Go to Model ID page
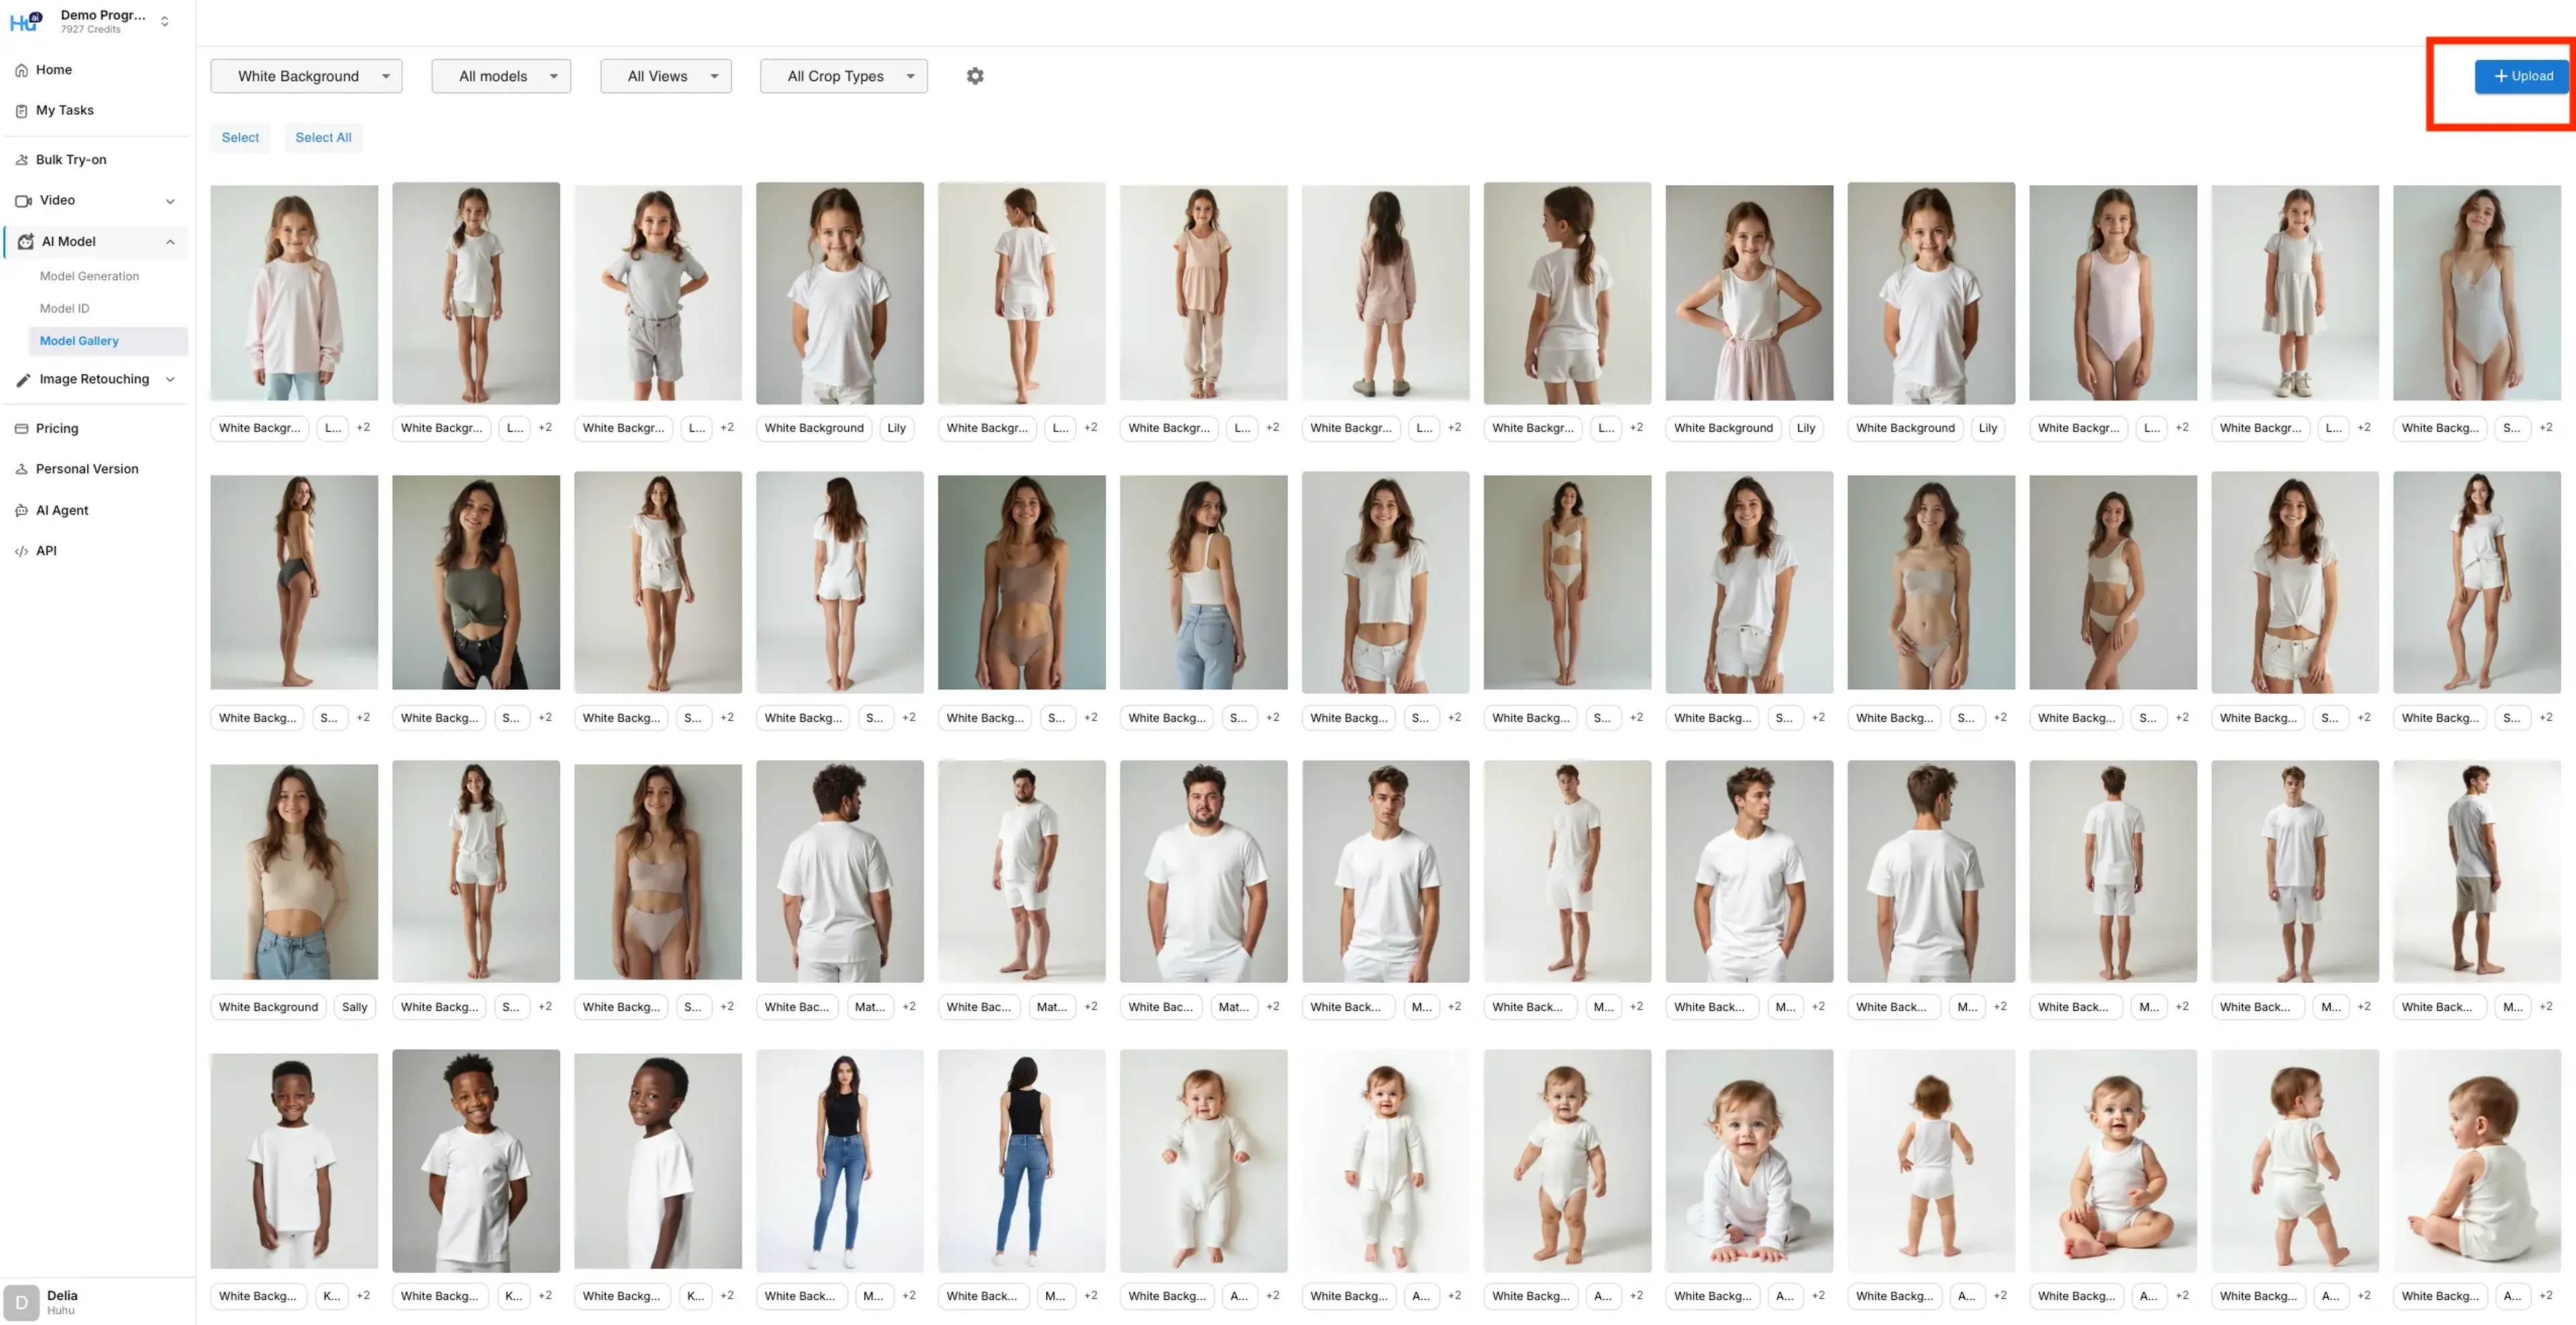 (64, 309)
